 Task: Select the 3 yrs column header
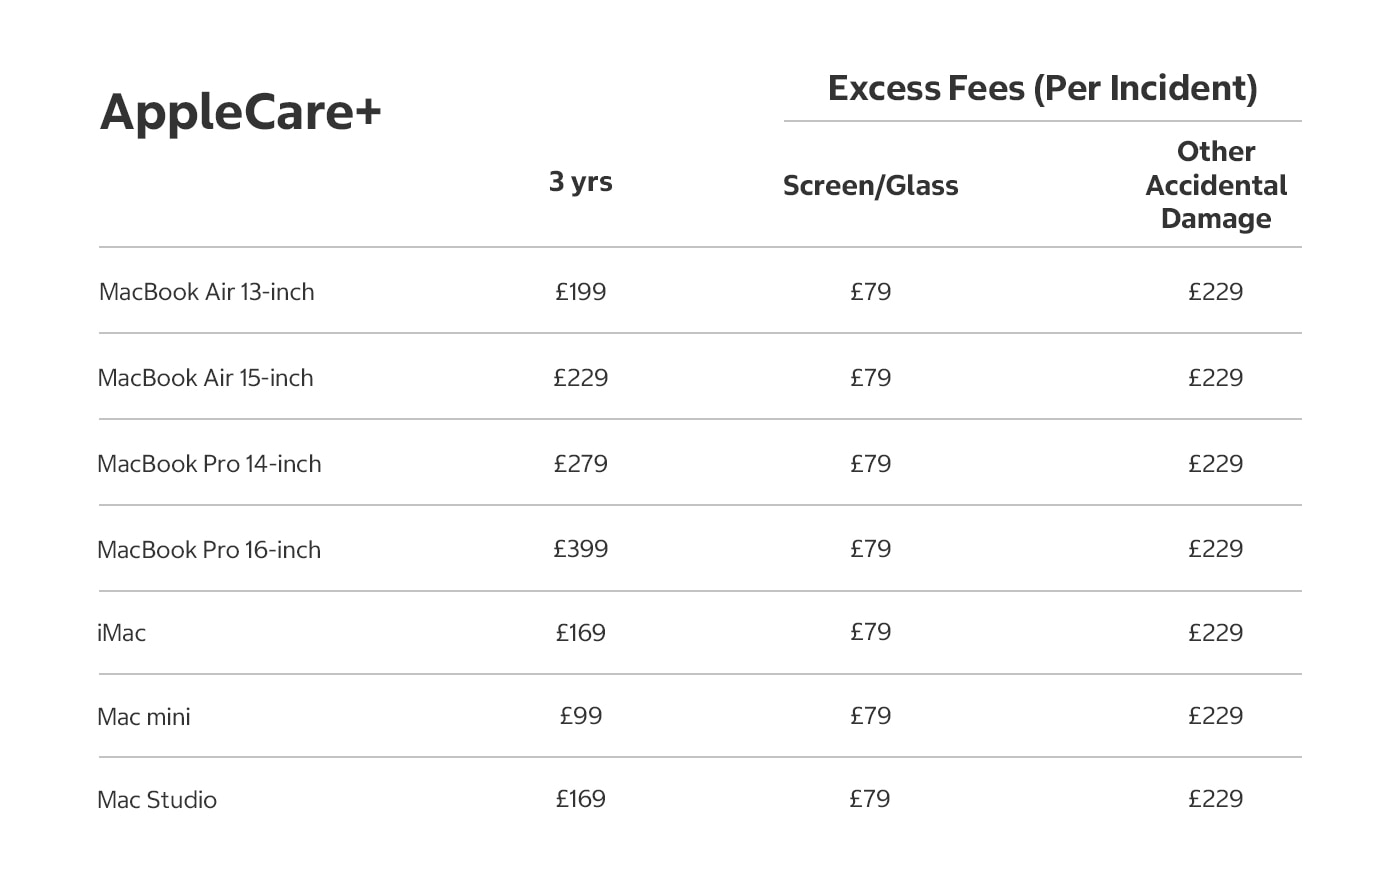(580, 182)
